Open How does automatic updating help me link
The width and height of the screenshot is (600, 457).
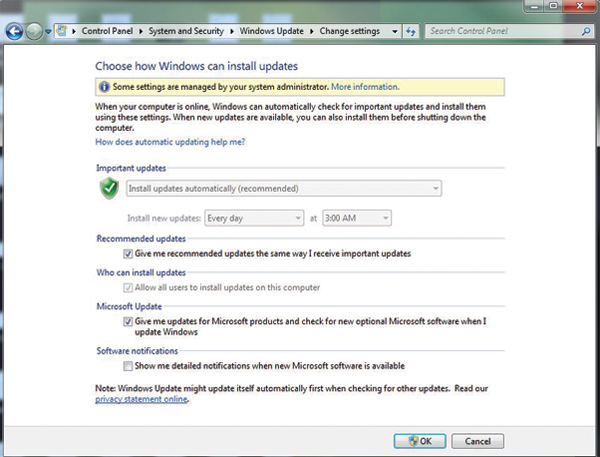tap(170, 142)
